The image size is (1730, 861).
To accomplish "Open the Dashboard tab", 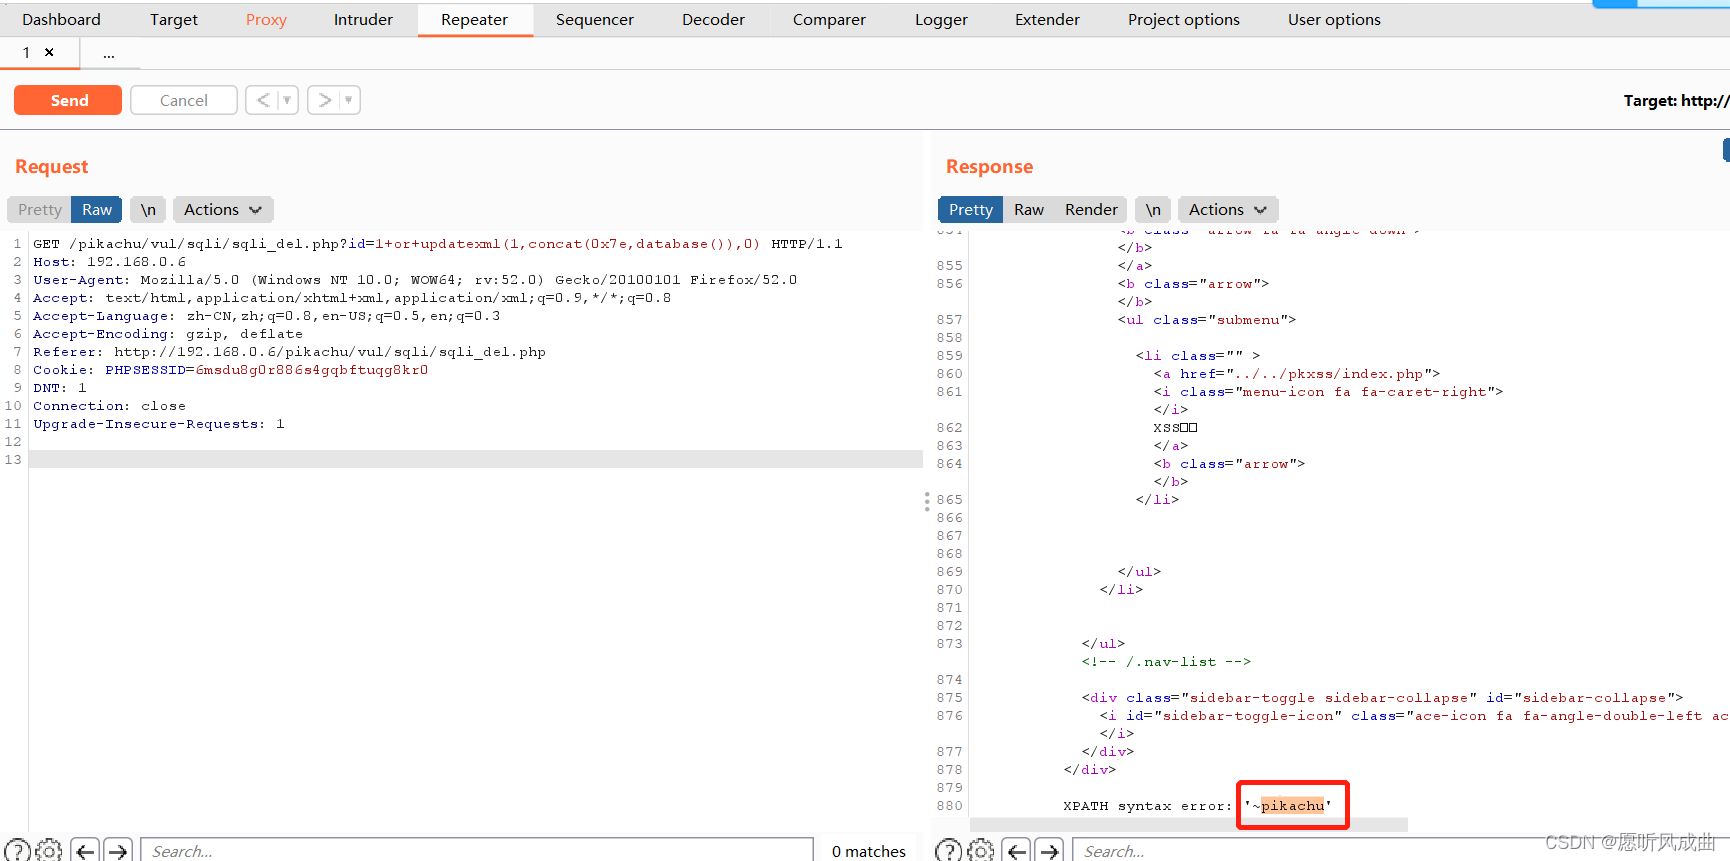I will tap(61, 19).
